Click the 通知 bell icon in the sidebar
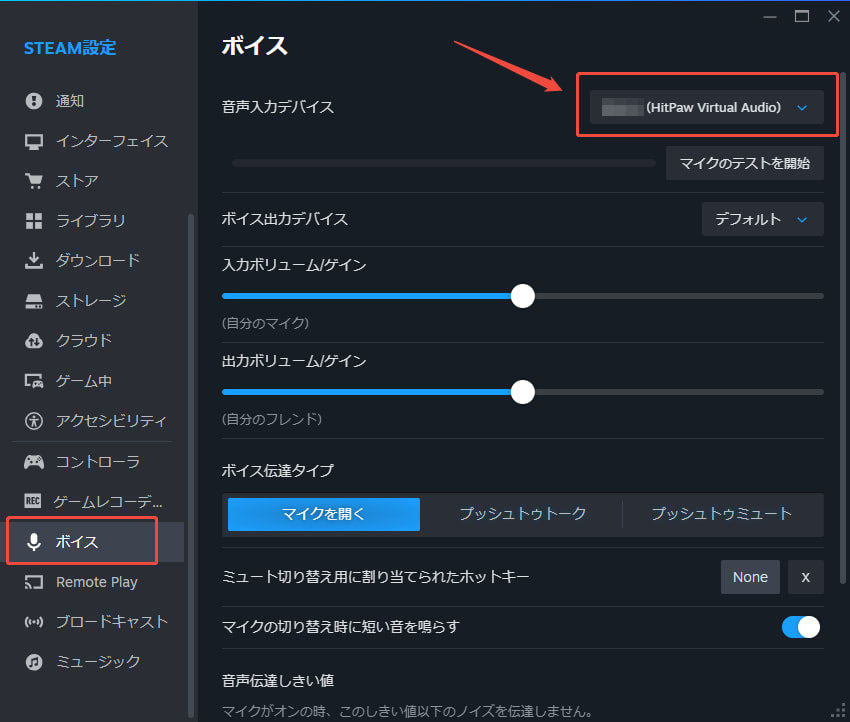This screenshot has height=722, width=850. point(34,101)
